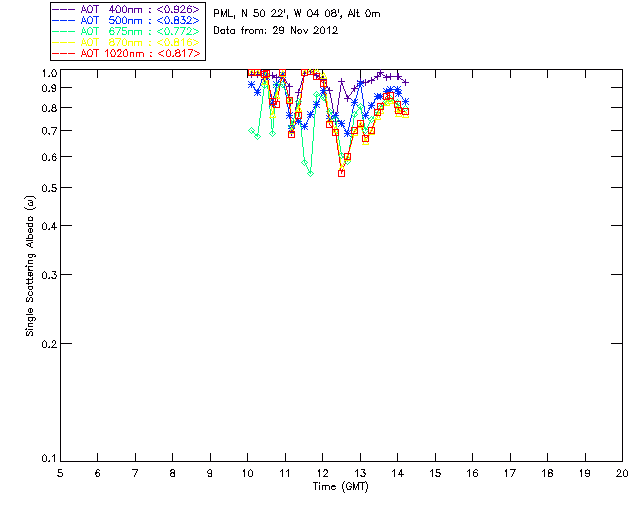Click the 1.0 y-axis tick label
The width and height of the screenshot is (640, 512).
(x=49, y=73)
